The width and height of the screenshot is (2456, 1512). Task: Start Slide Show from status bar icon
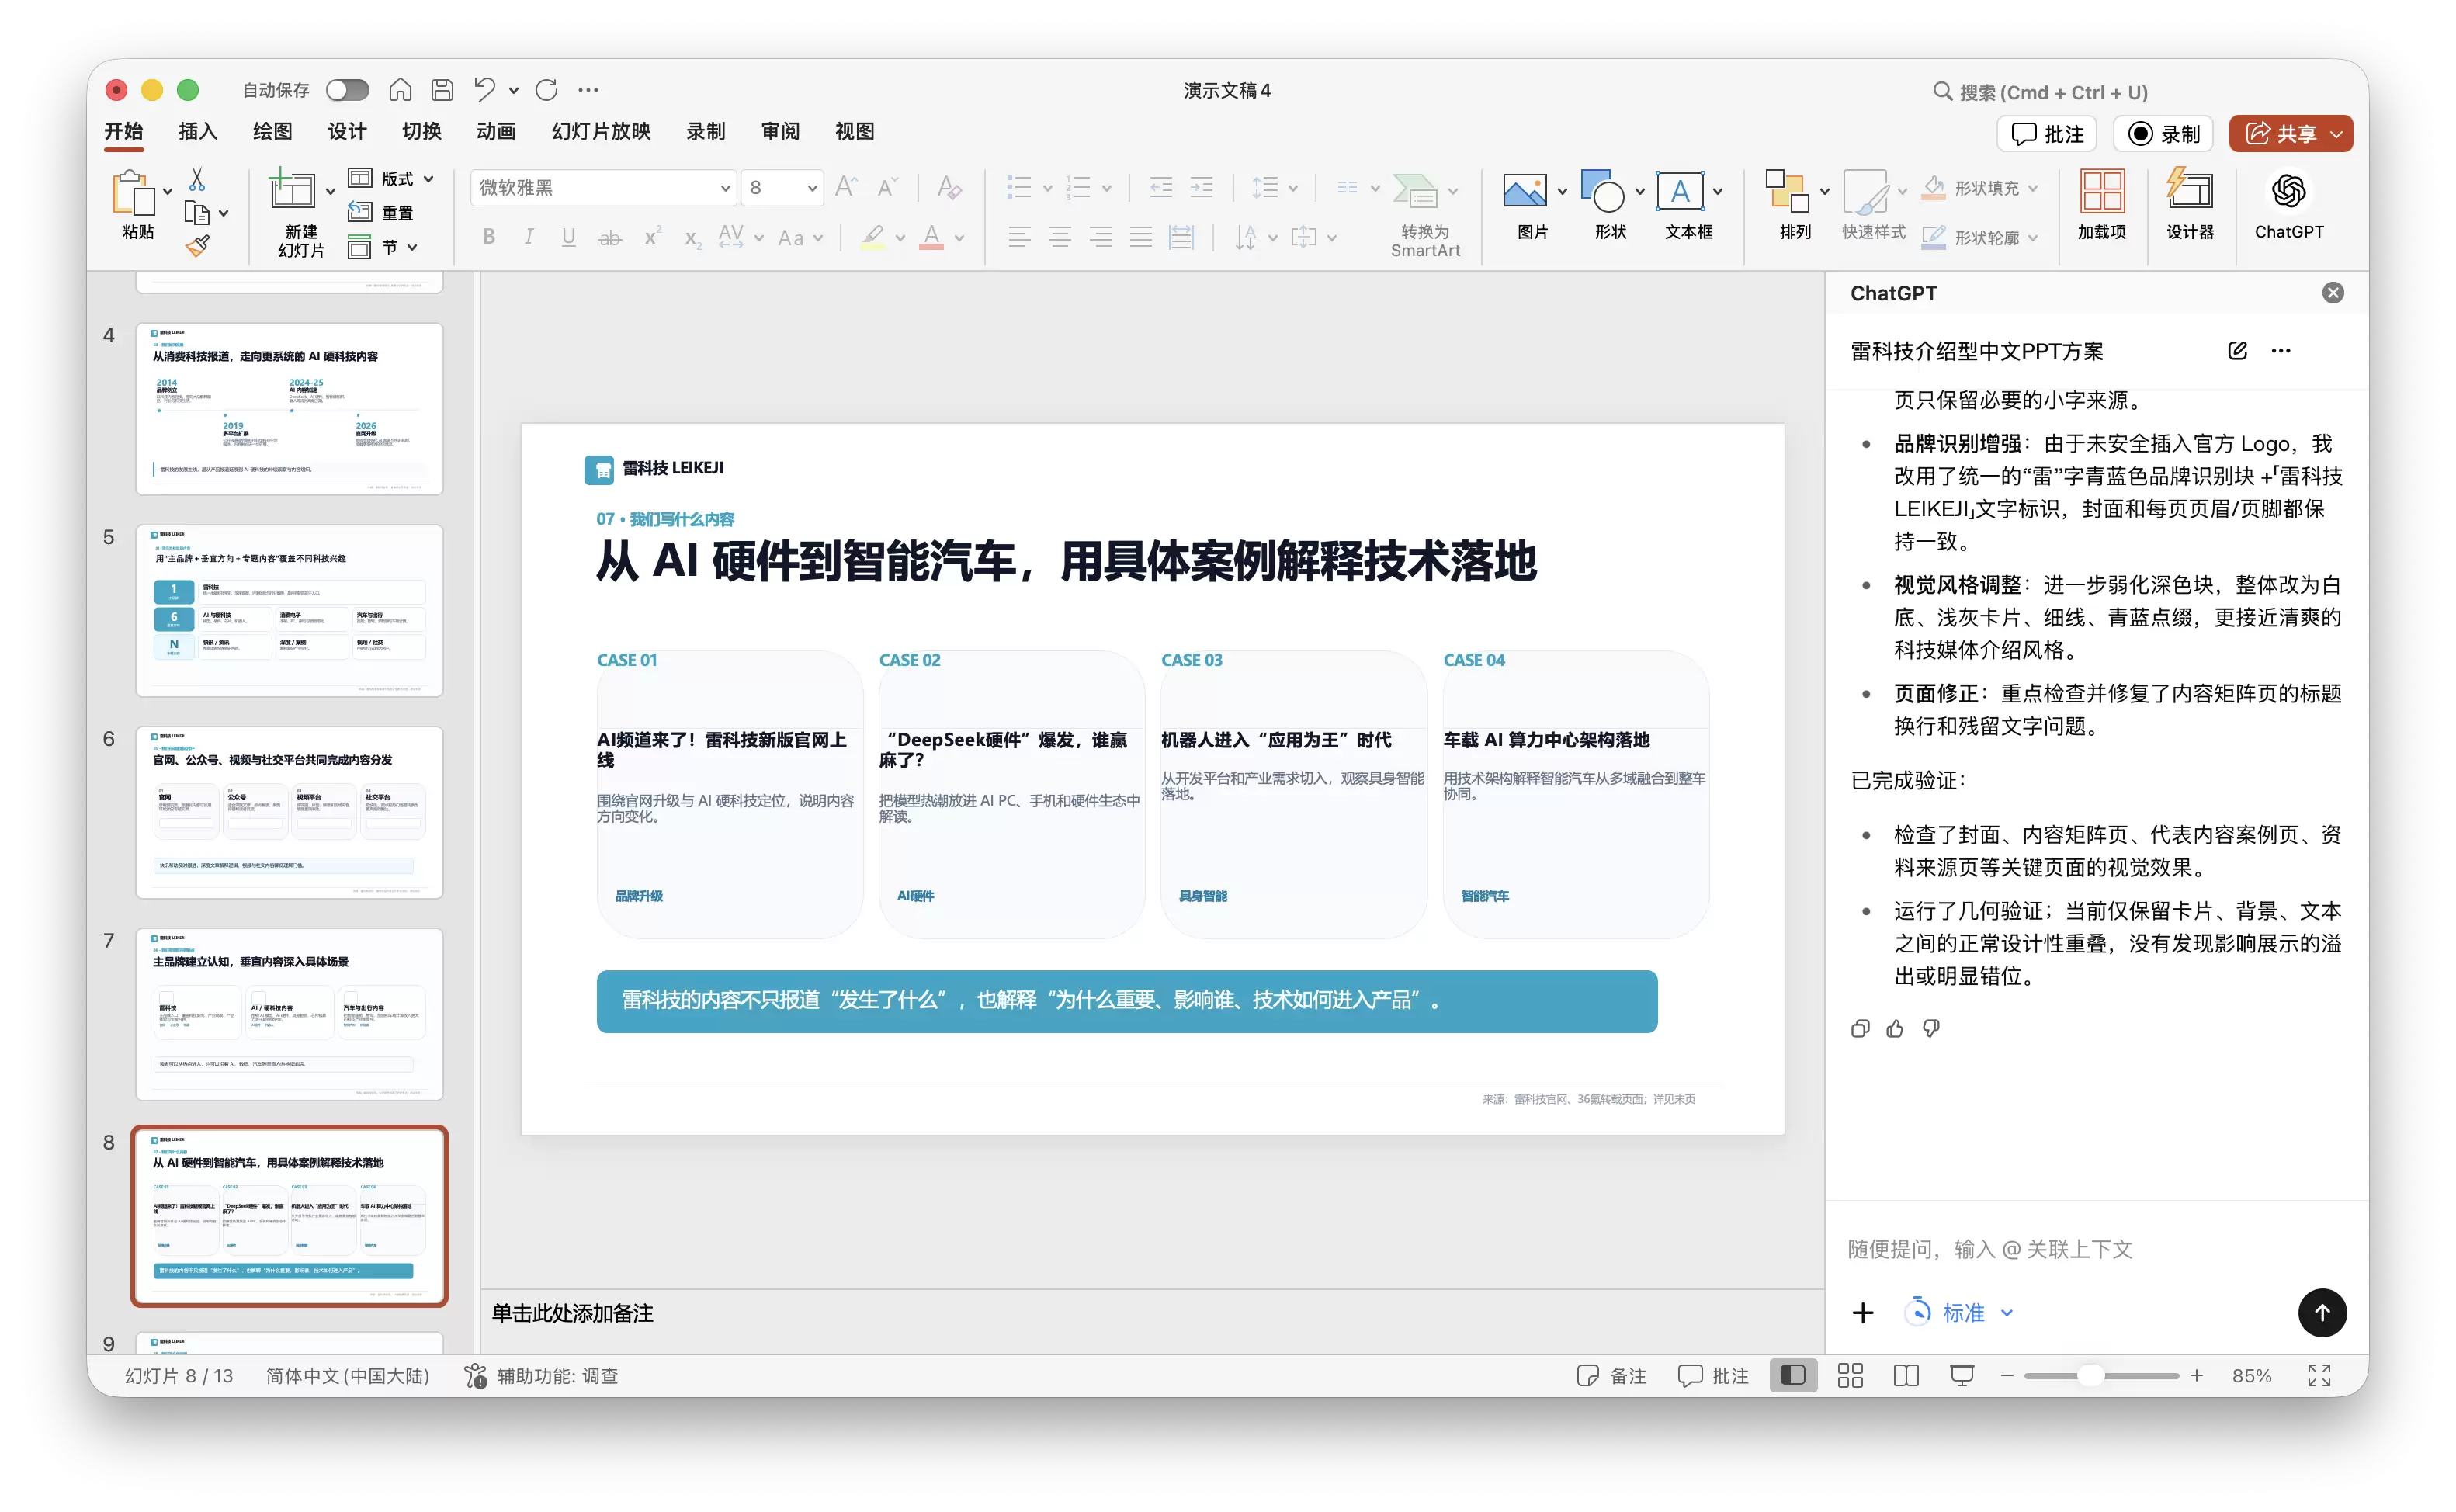pyautogui.click(x=1962, y=1376)
